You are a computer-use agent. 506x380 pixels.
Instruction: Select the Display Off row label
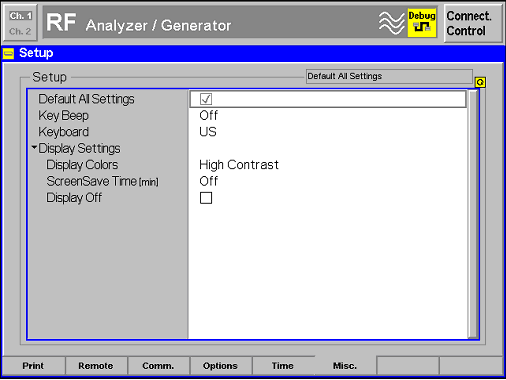[74, 198]
